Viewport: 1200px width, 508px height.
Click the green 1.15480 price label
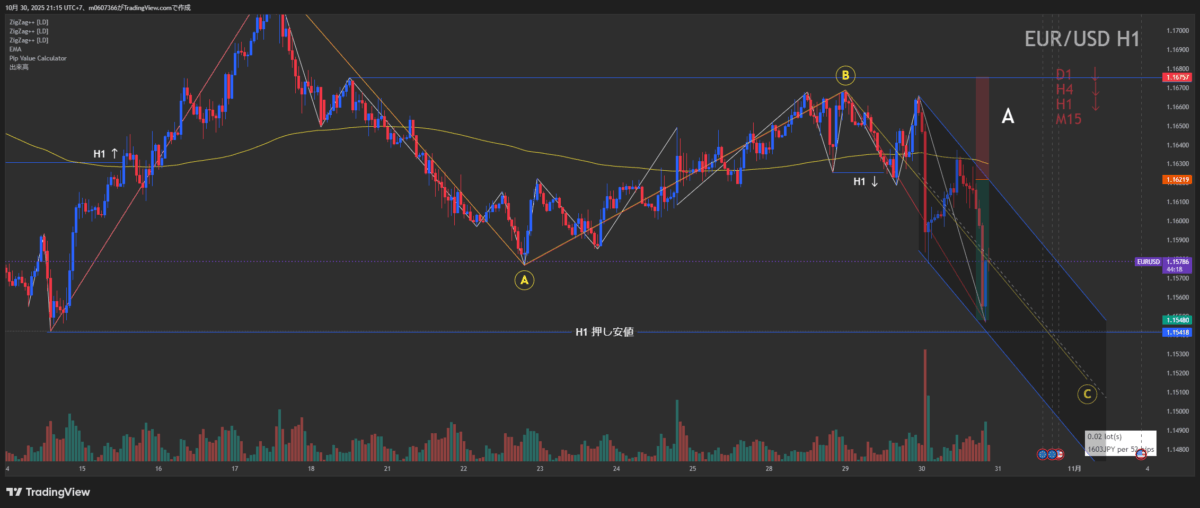click(x=1174, y=320)
